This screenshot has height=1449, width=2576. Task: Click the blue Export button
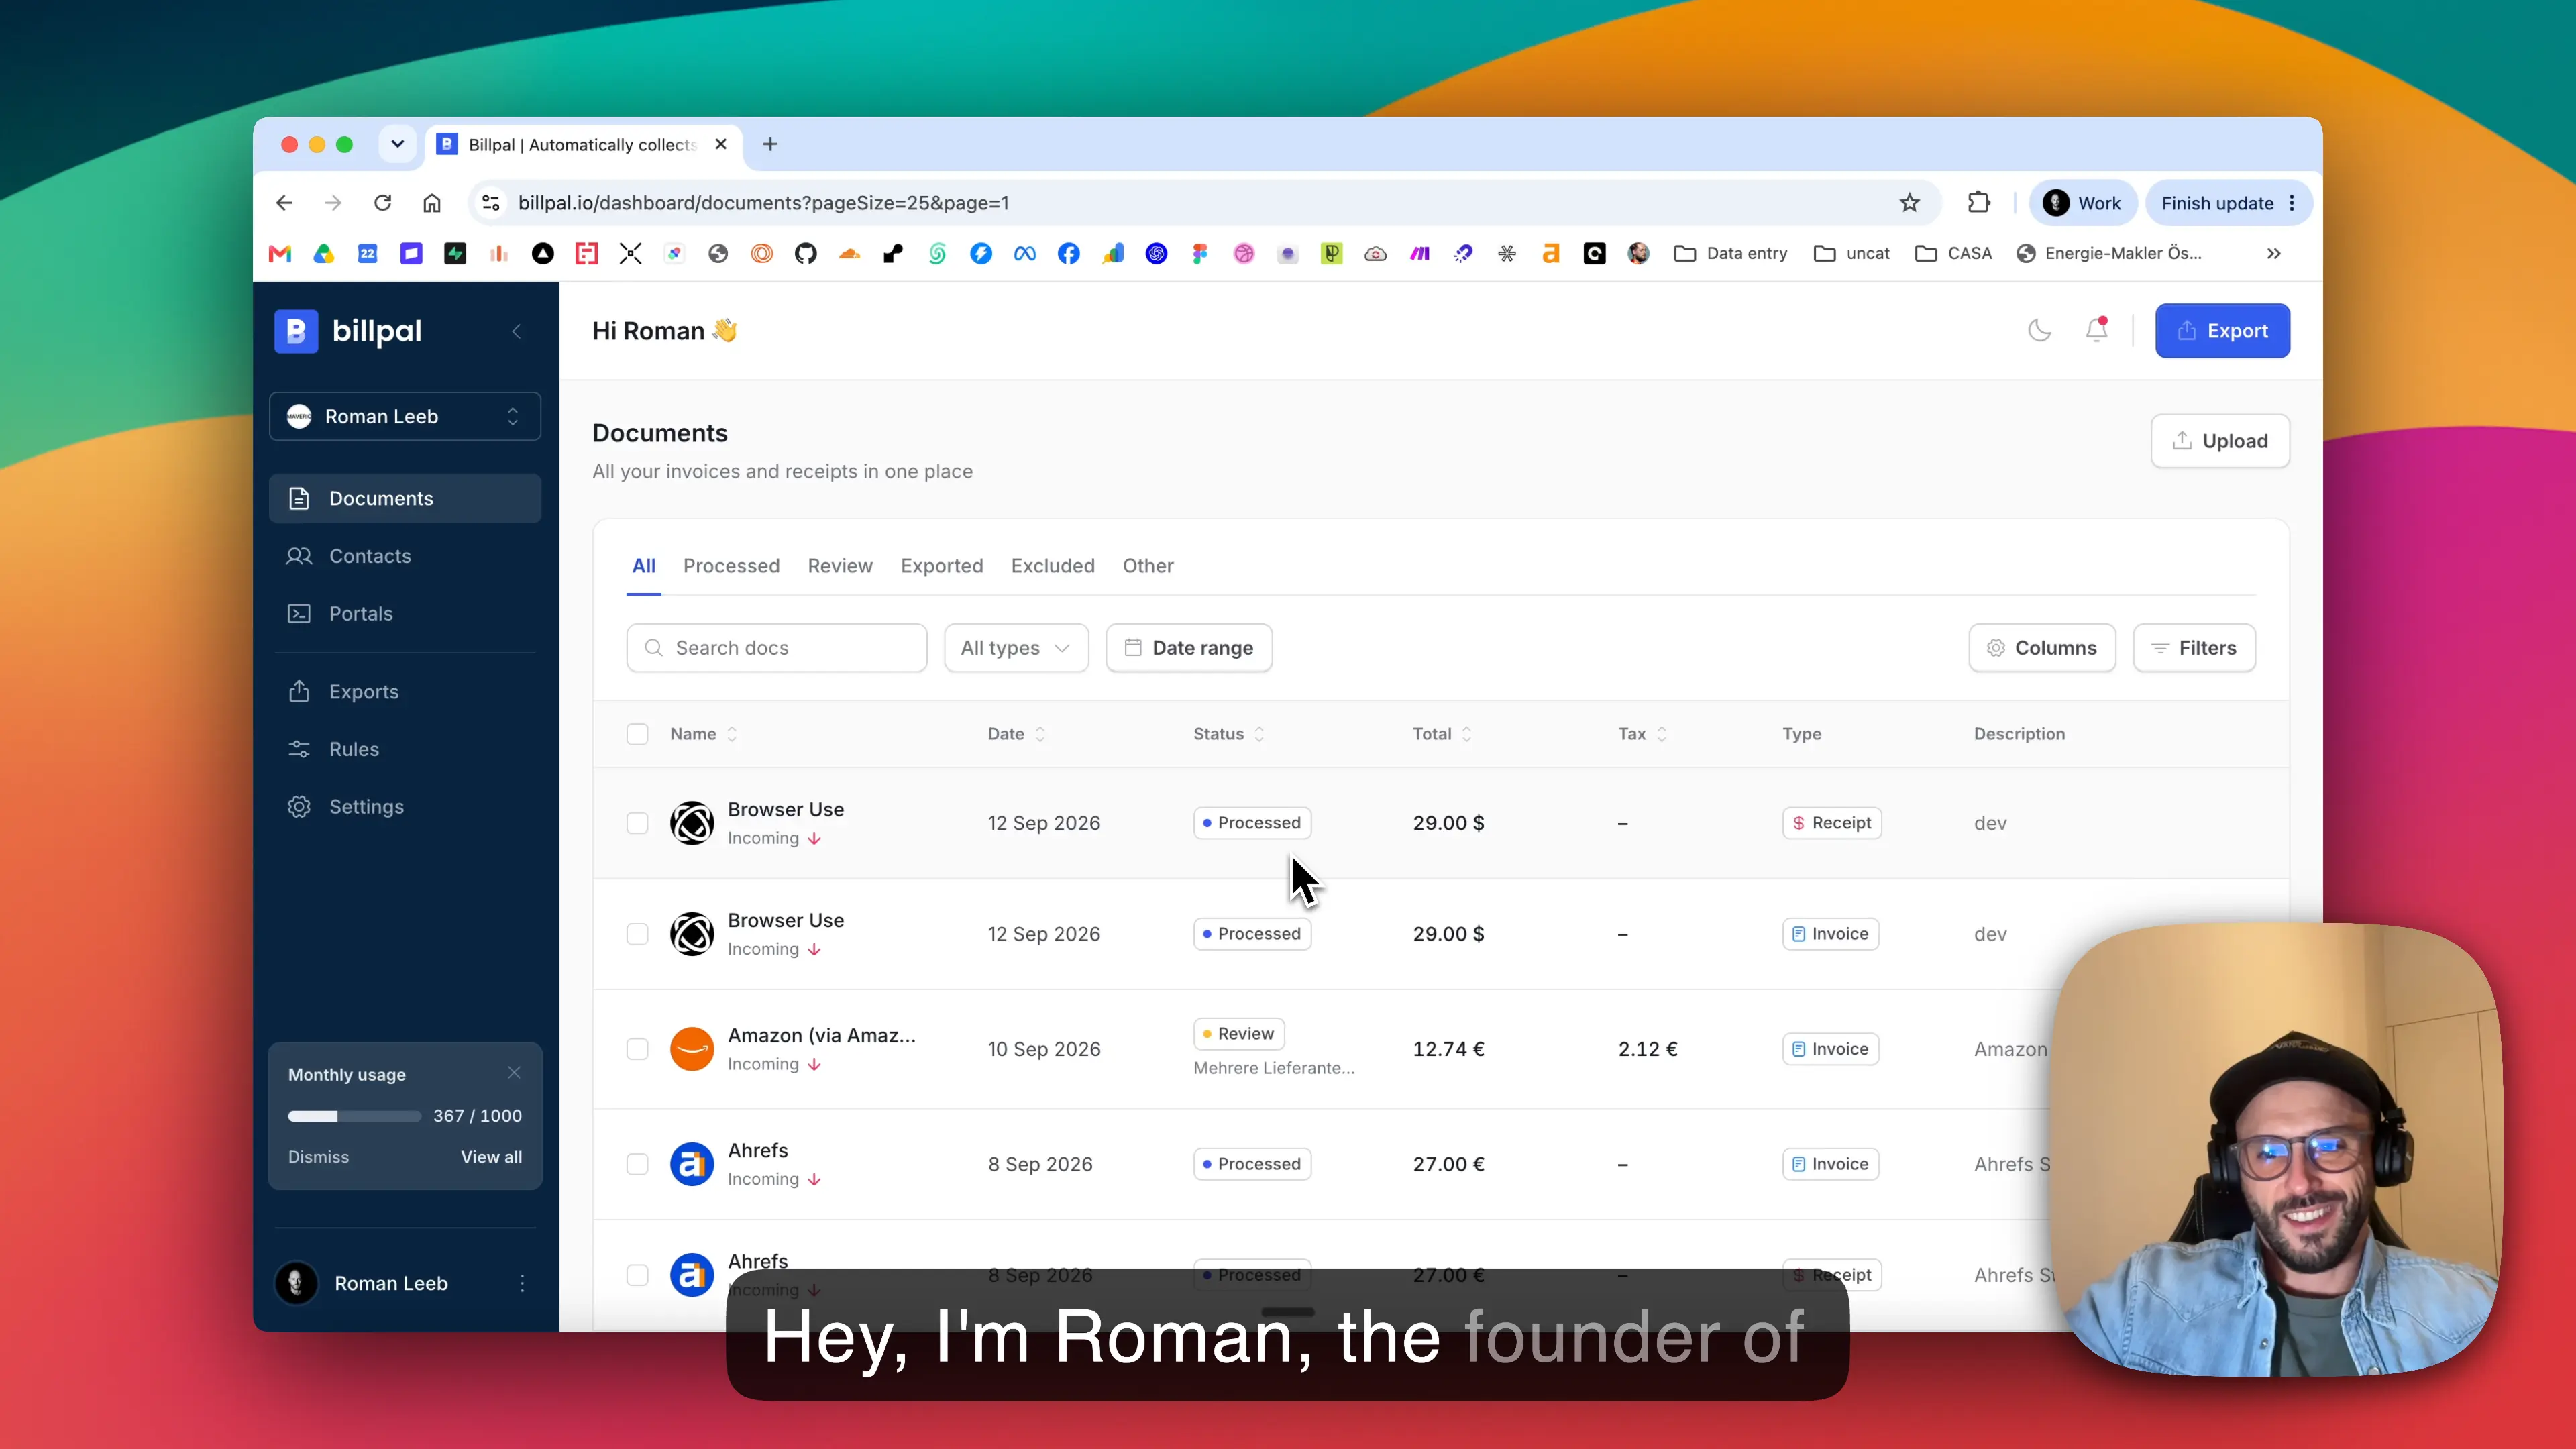pos(2222,331)
